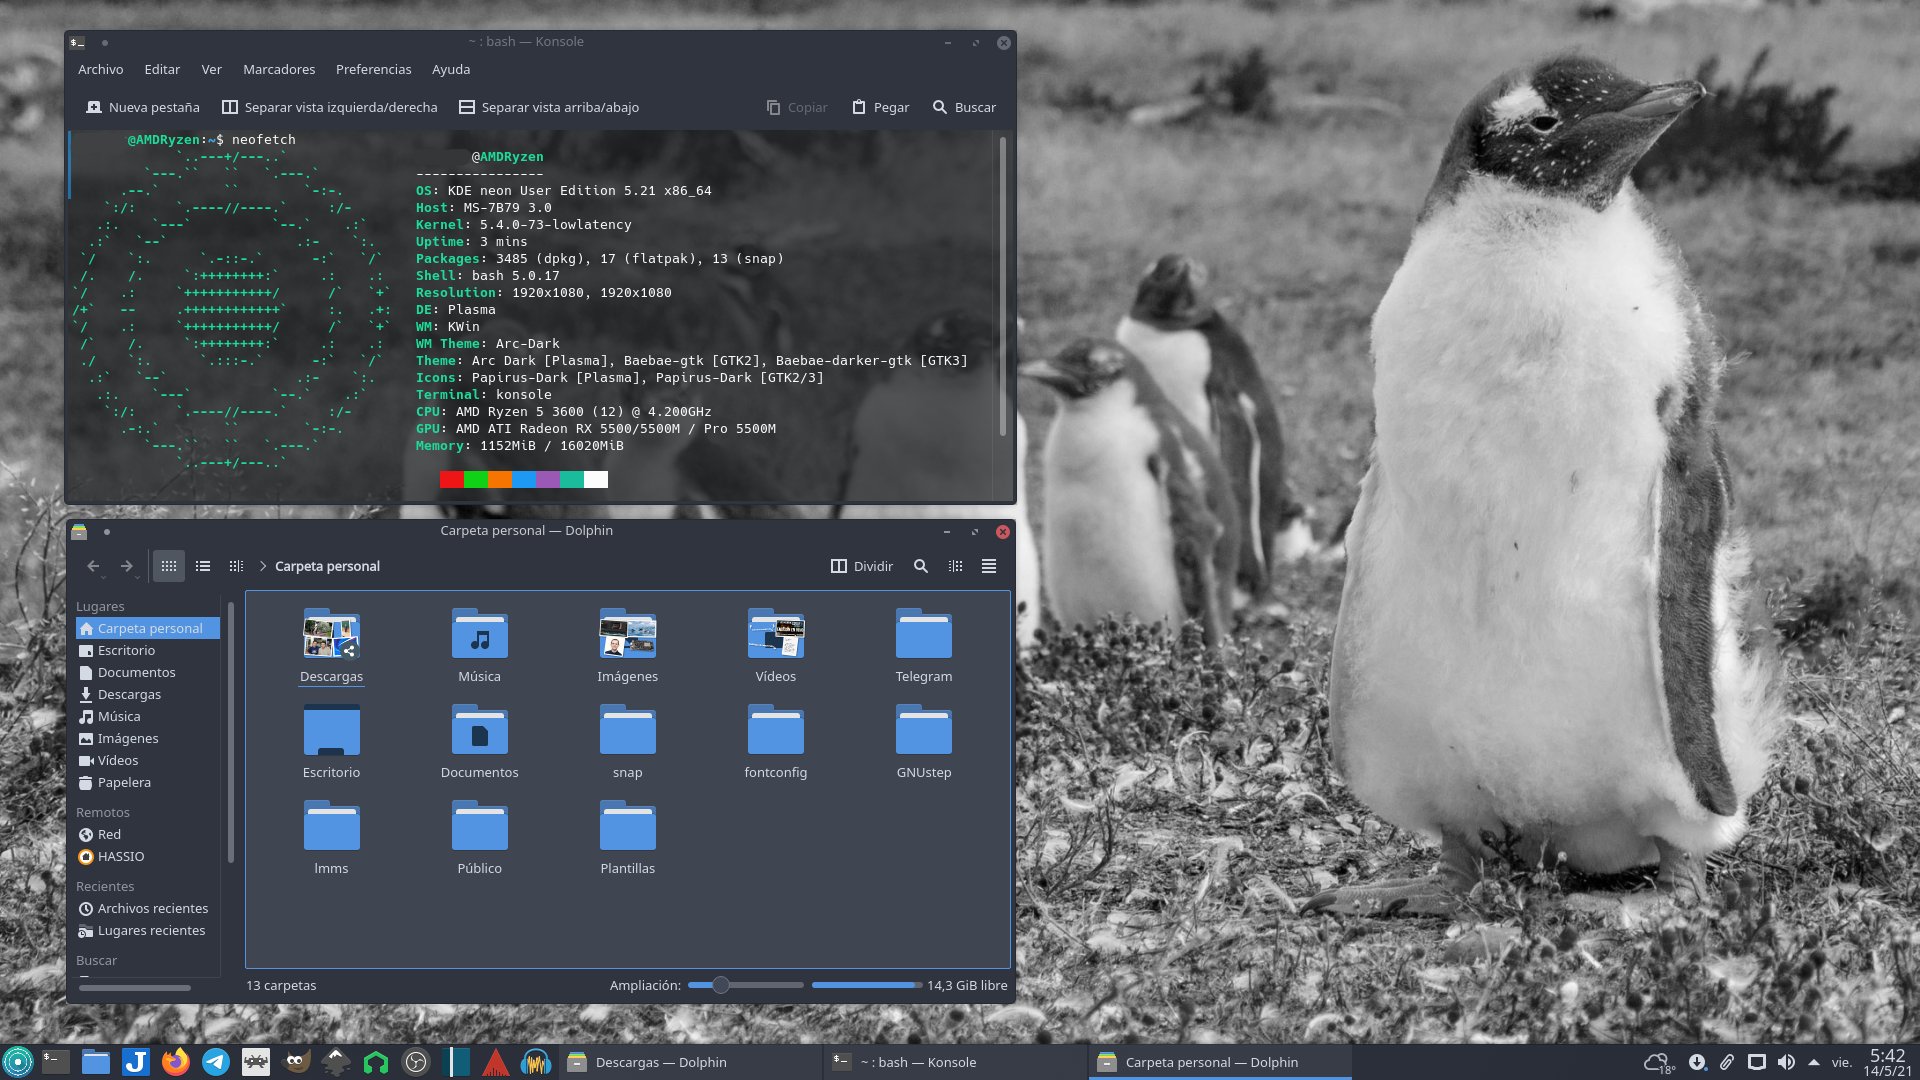This screenshot has width=1920, height=1080.
Task: Open the Telegram taskbar icon
Action: pos(216,1062)
